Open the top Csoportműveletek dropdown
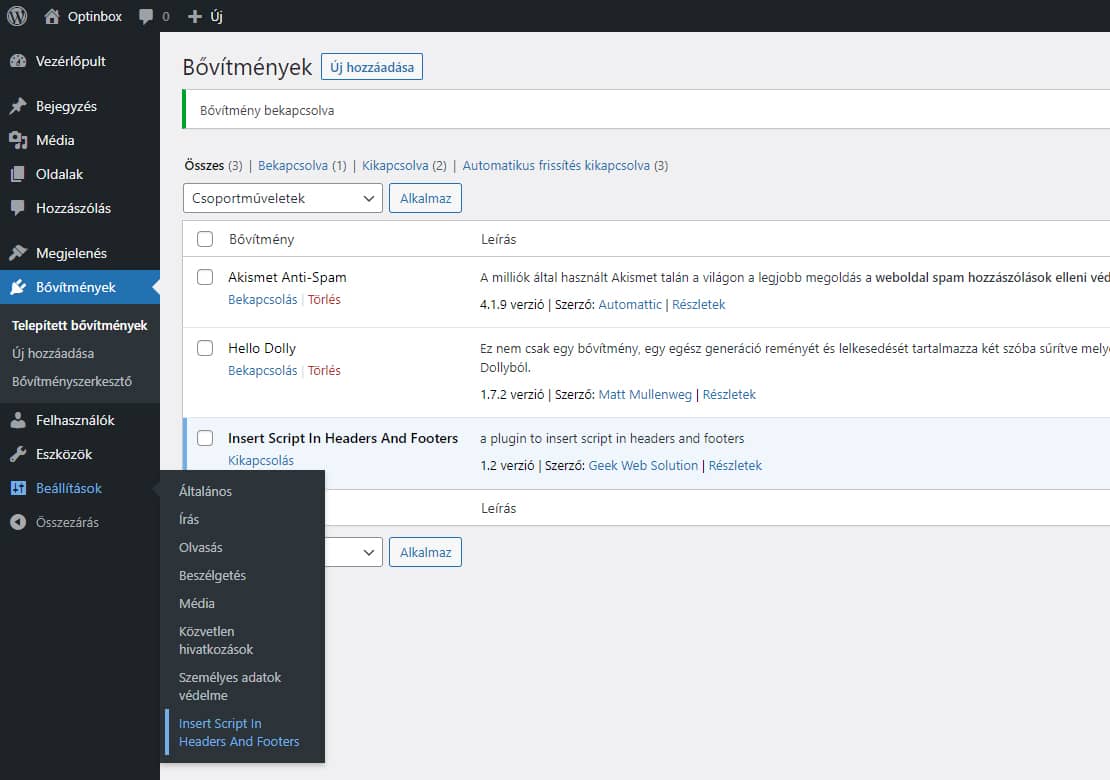 point(282,198)
